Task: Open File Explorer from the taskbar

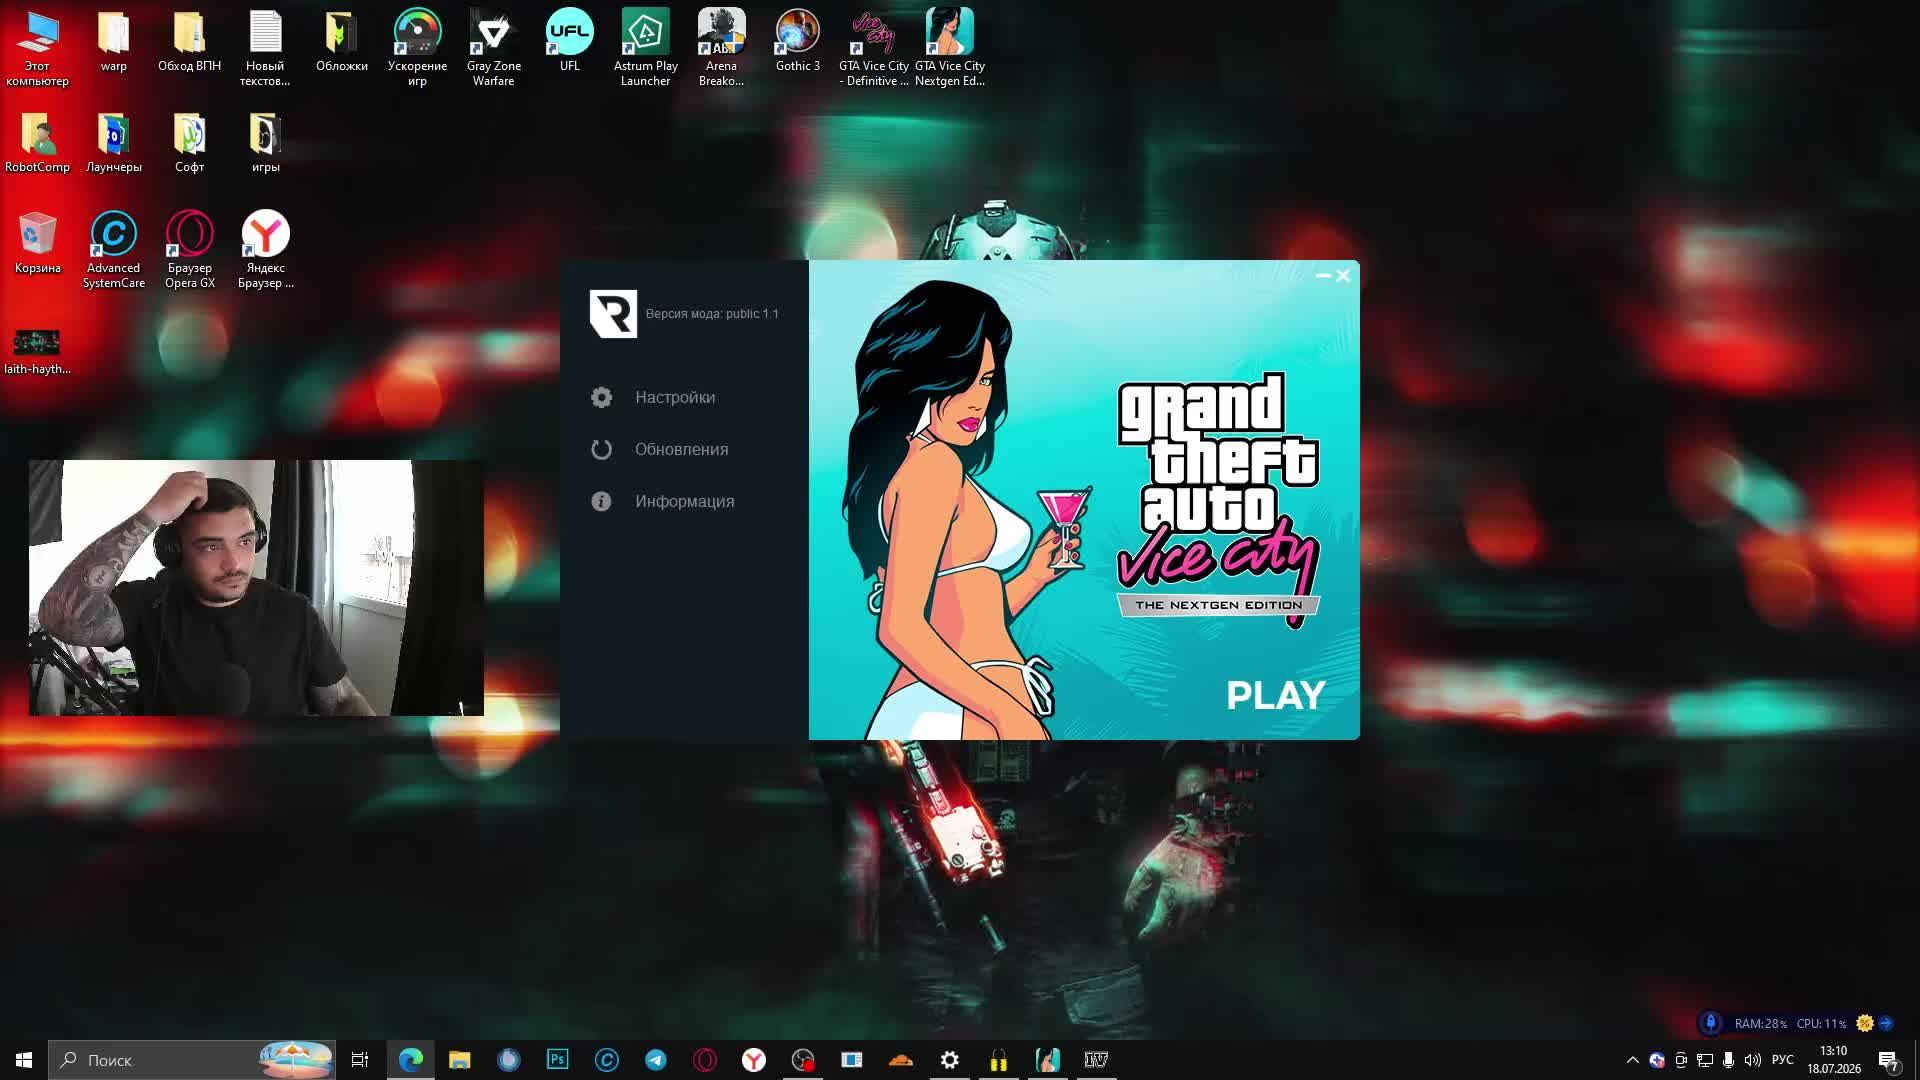Action: click(x=459, y=1060)
